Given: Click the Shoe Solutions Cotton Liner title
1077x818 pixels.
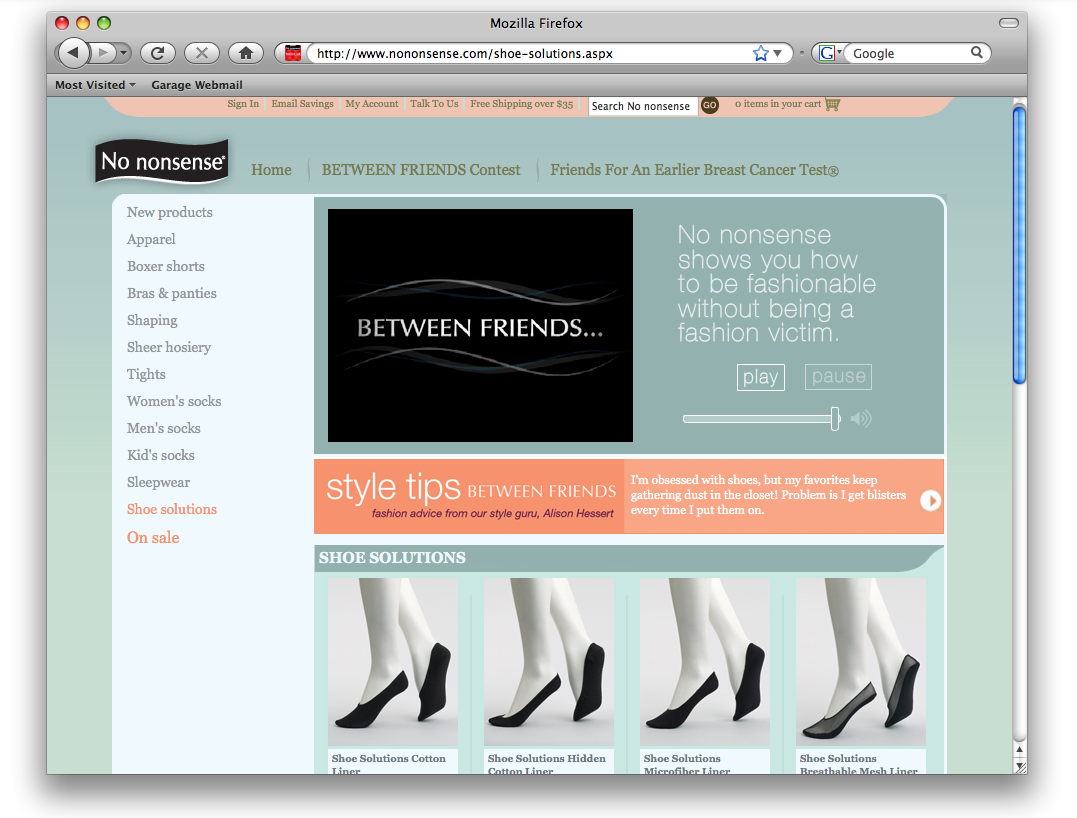Looking at the screenshot, I should [389, 764].
